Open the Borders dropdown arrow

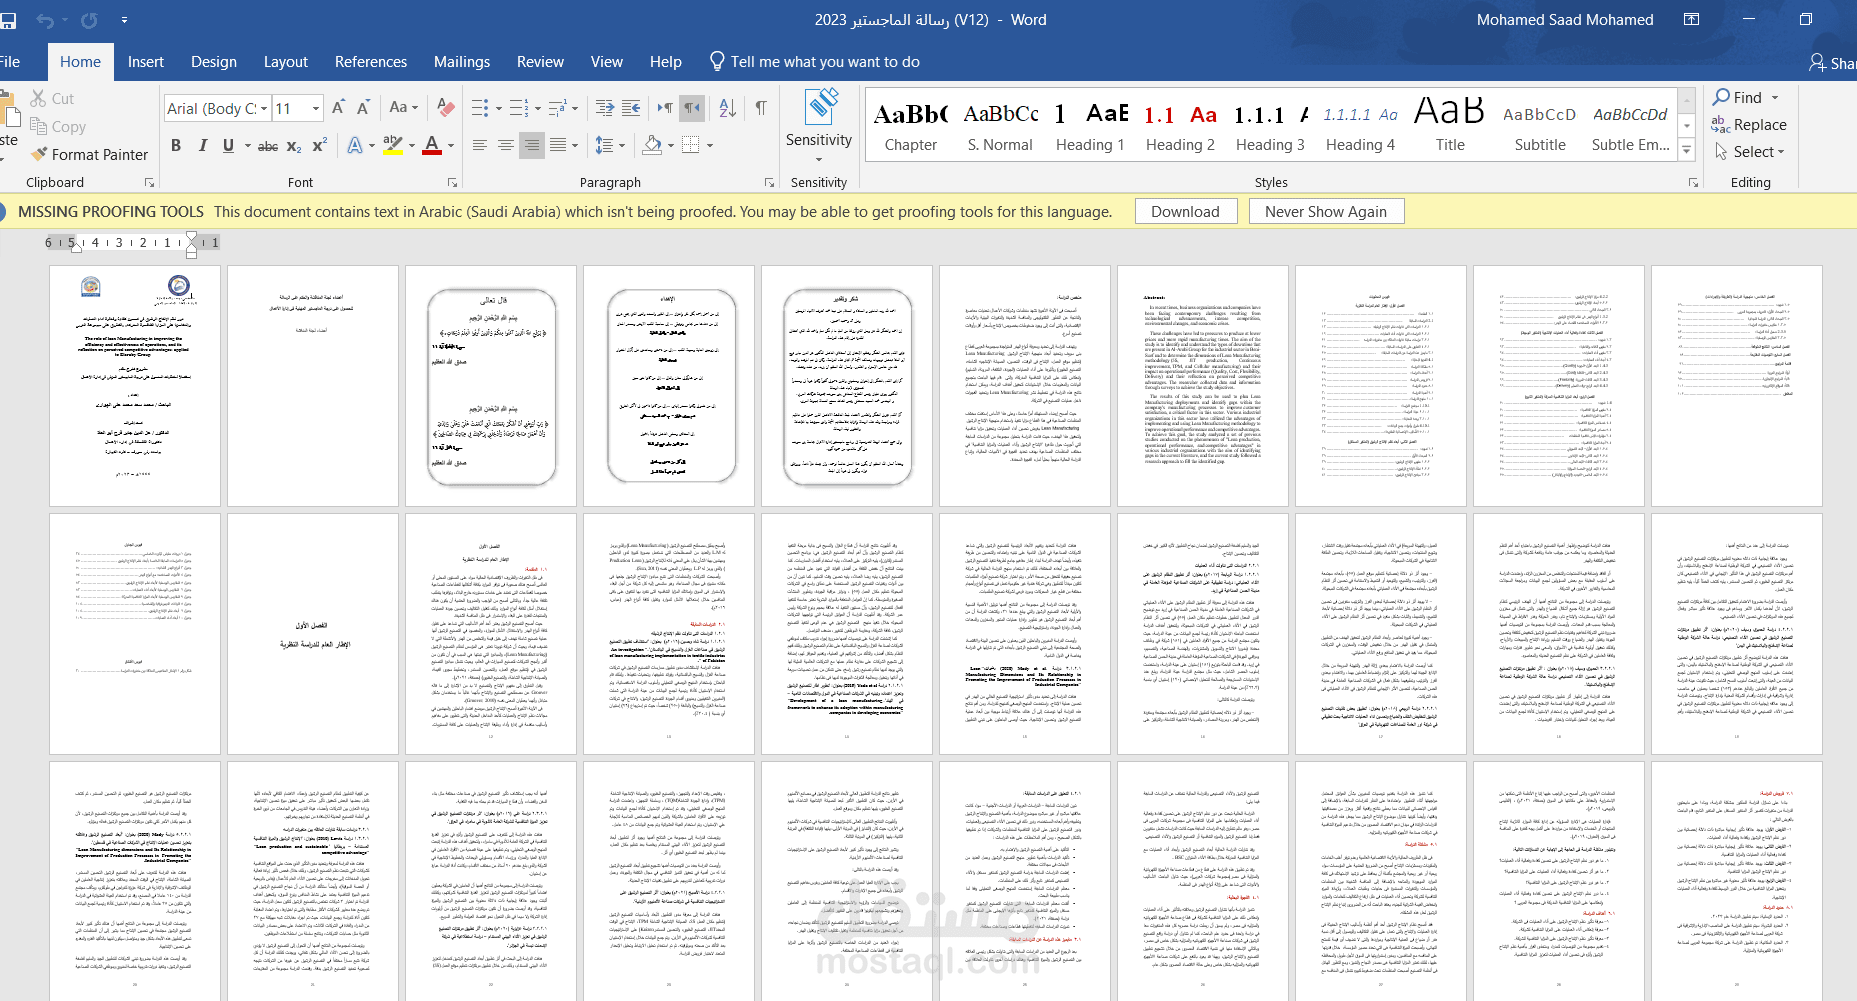709,146
